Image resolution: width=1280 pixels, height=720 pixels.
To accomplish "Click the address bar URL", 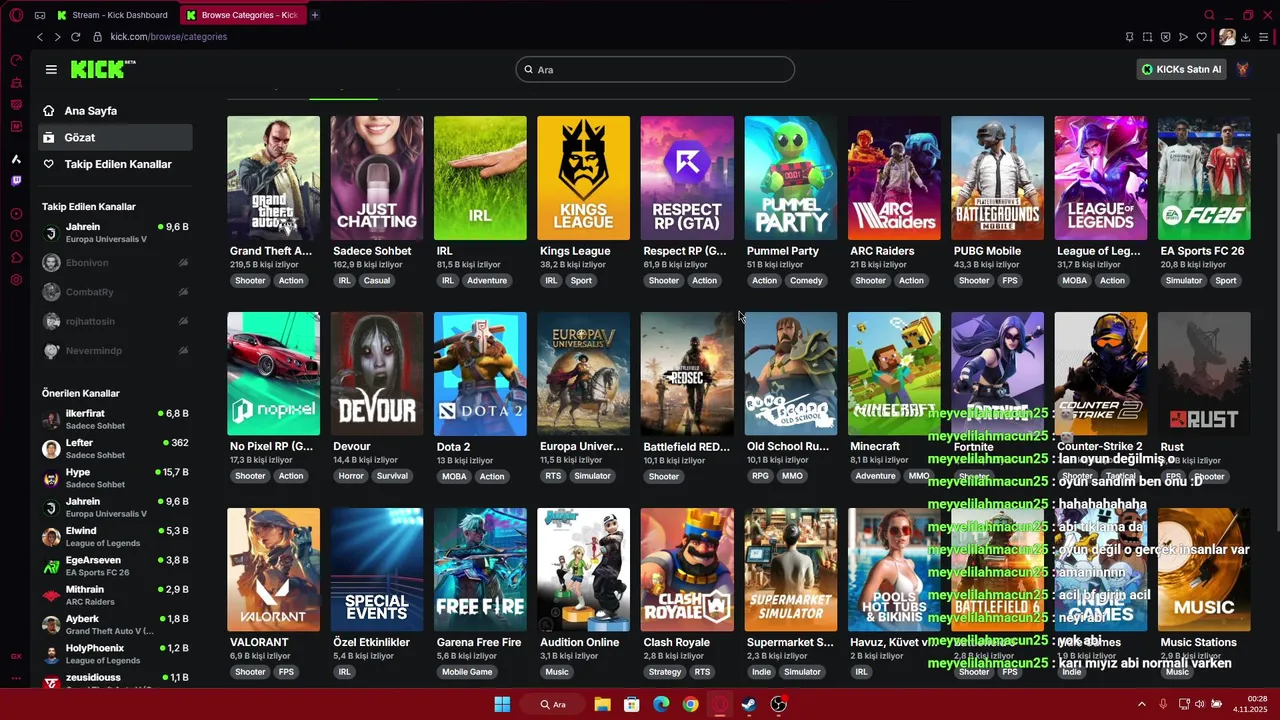I will 169,37.
